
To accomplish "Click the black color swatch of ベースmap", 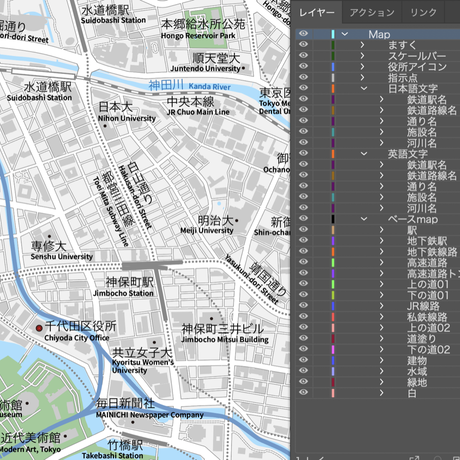I will (x=333, y=219).
